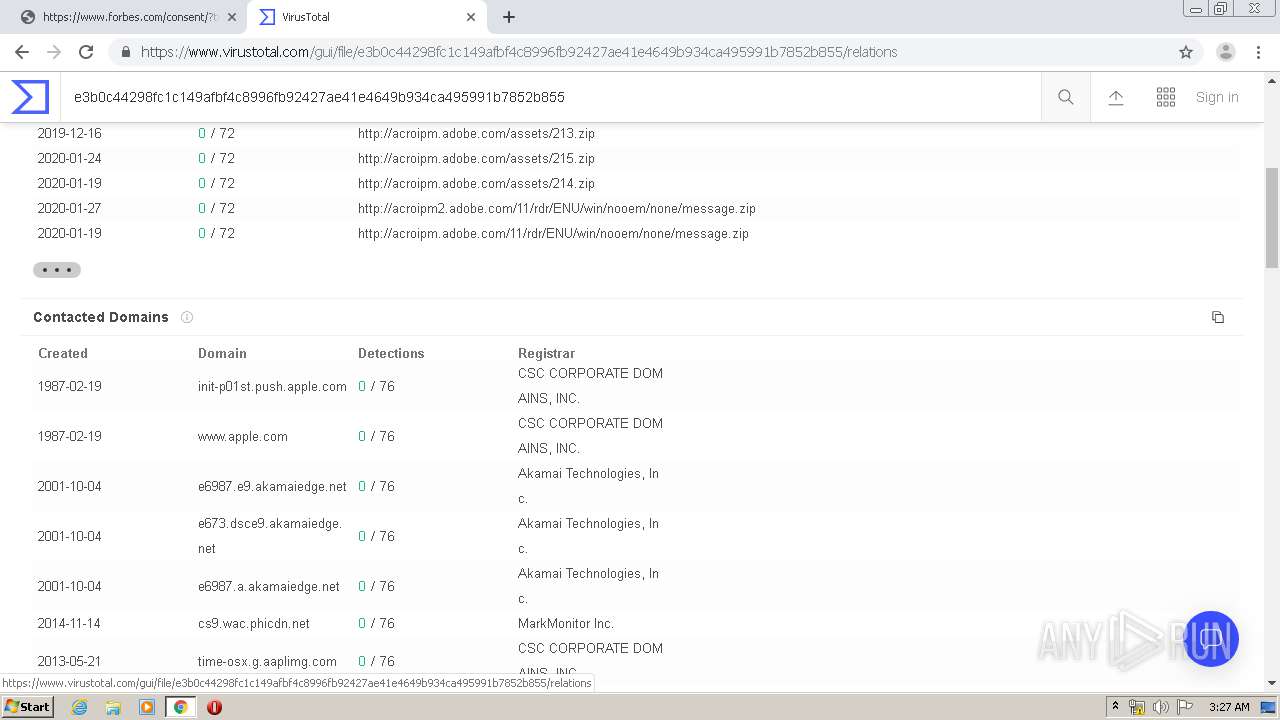The image size is (1280, 720).
Task: Open acroipm.adobe.com assets/213.zip URL
Action: (476, 133)
